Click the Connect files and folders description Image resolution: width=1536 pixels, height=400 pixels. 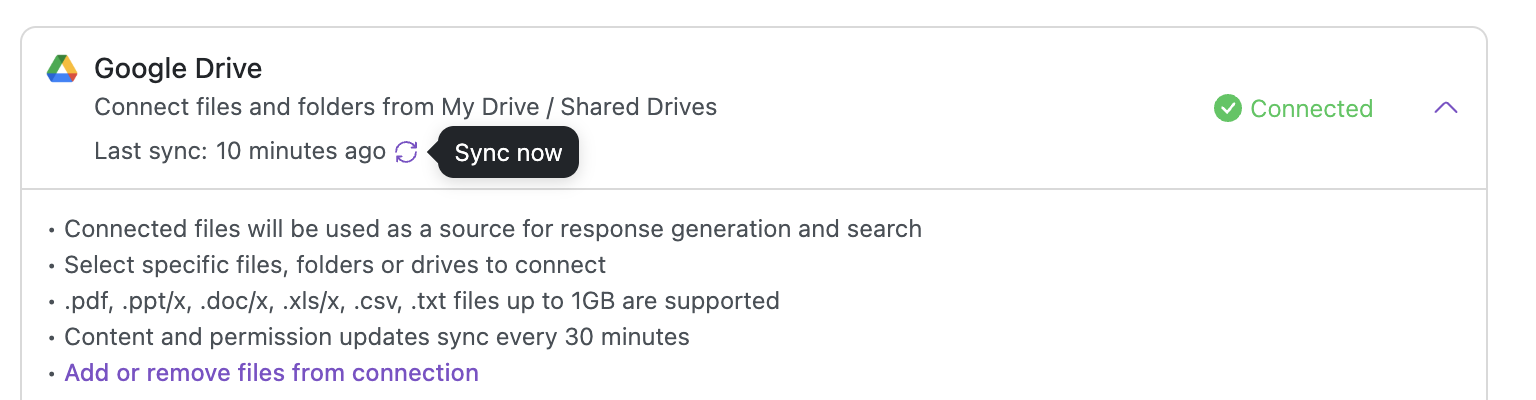tap(405, 107)
